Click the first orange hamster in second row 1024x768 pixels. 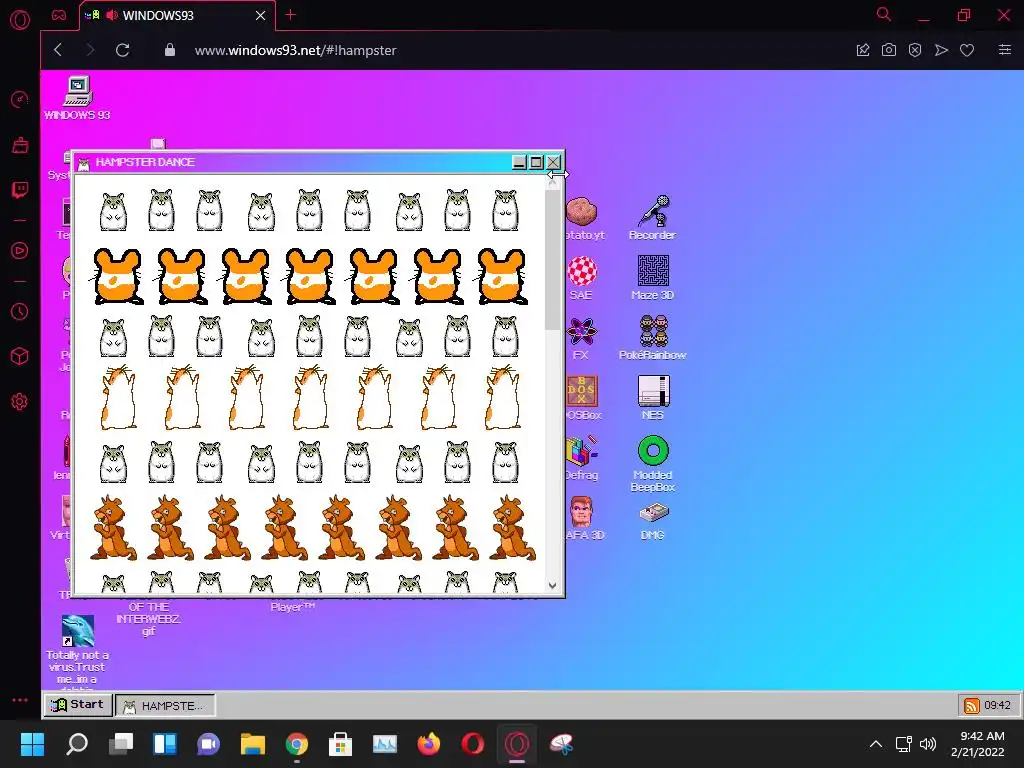(x=117, y=276)
